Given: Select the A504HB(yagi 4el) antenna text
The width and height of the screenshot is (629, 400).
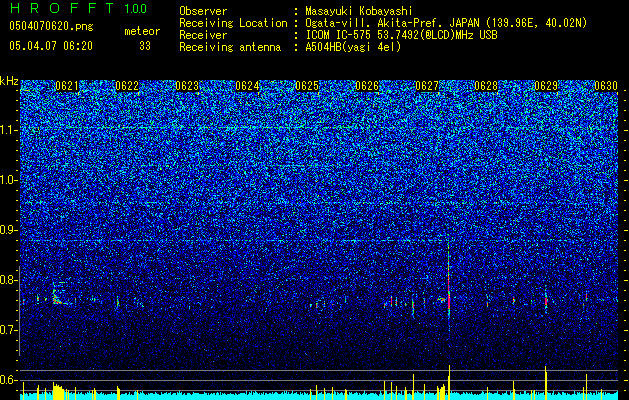Looking at the screenshot, I should pos(353,47).
